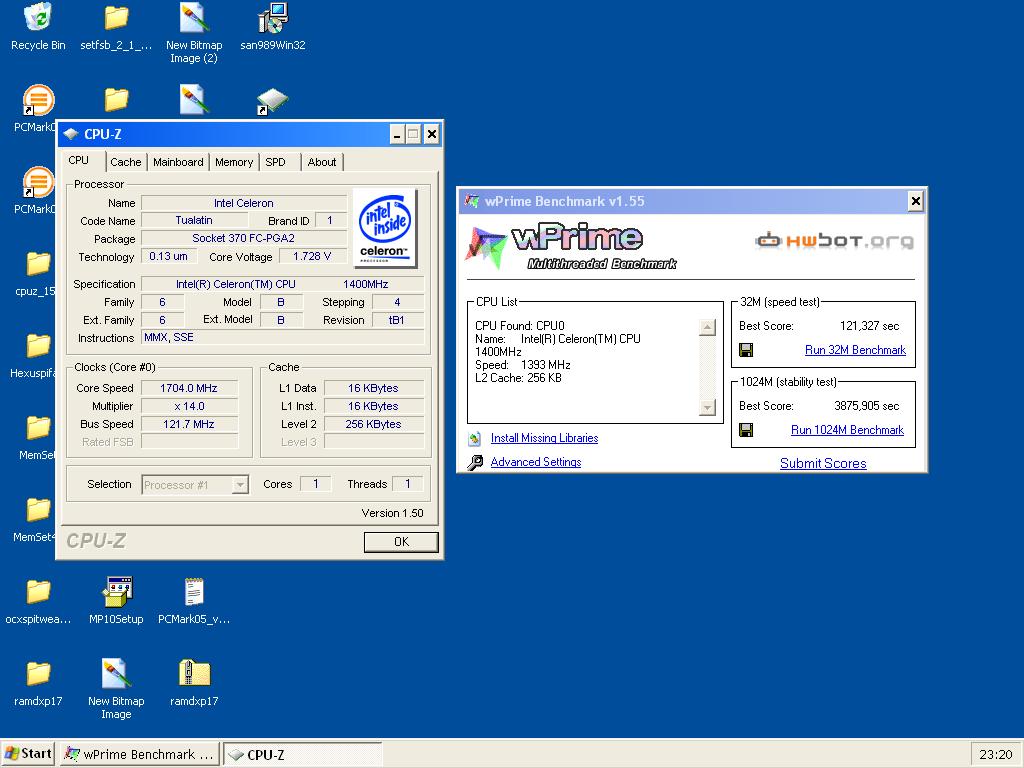Screen dimensions: 1024x768
Task: Click the save icon for 32M score
Action: tap(746, 350)
